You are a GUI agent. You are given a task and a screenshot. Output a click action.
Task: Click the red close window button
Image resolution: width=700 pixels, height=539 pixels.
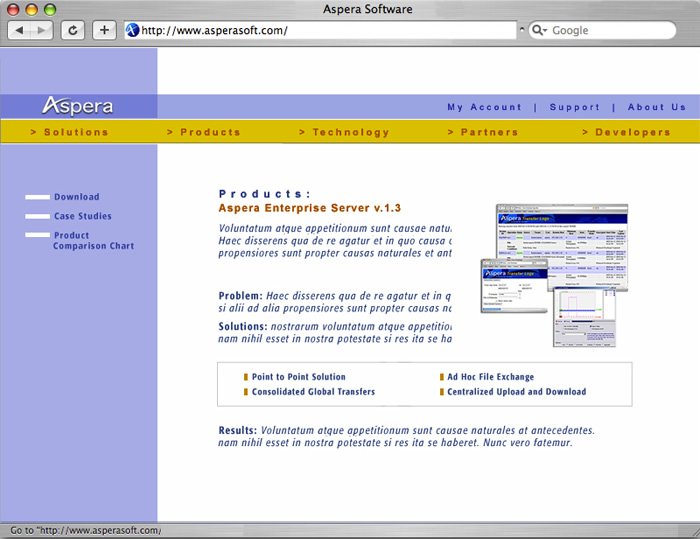click(x=13, y=9)
